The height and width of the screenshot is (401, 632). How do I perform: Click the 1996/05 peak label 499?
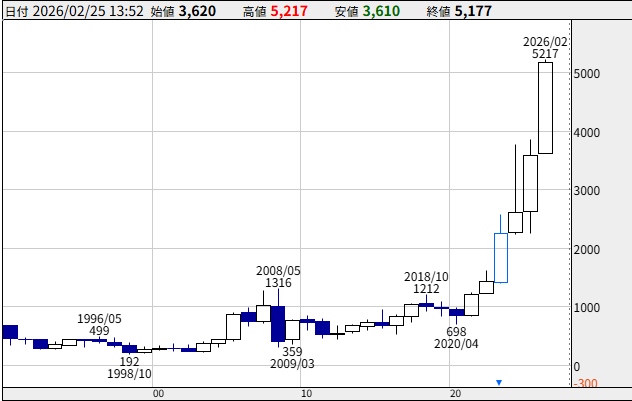pos(99,331)
